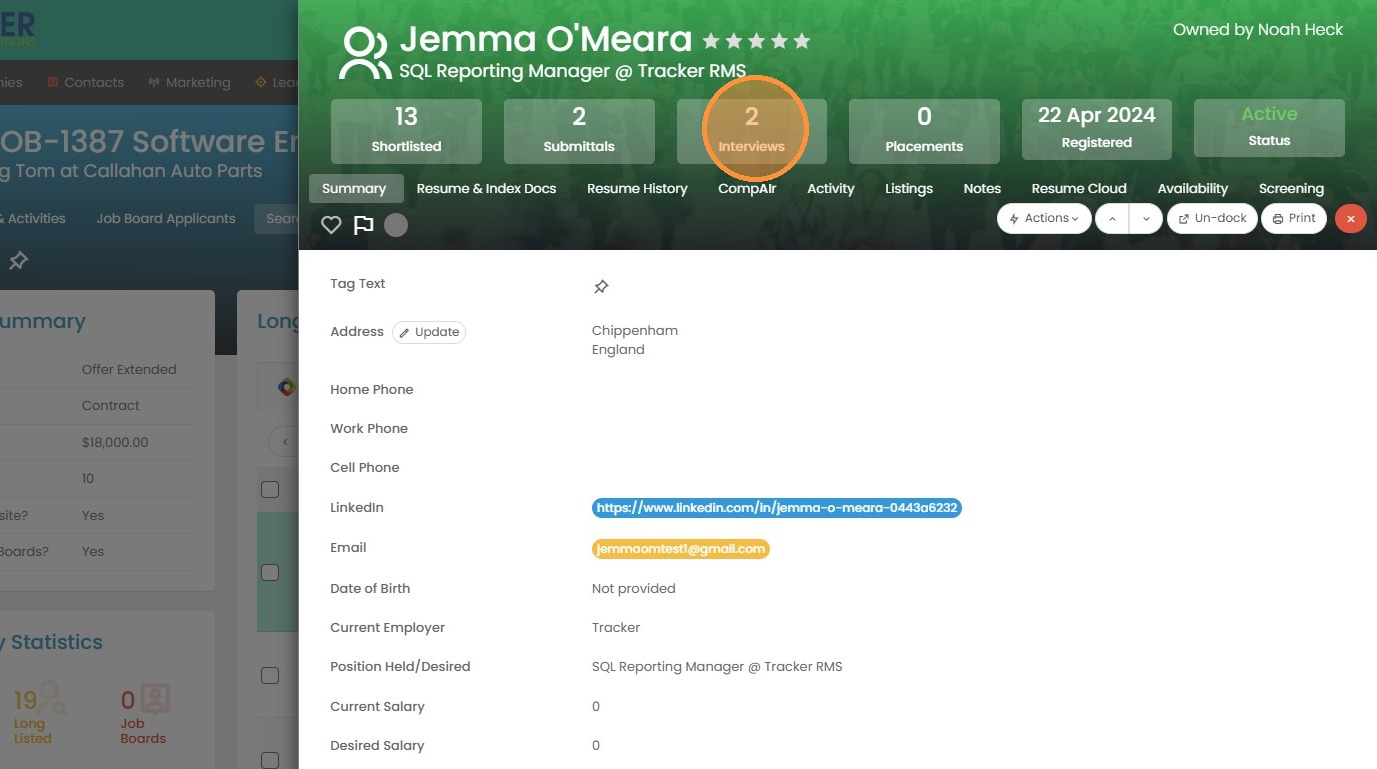1377x769 pixels.
Task: Switch to the Resume Cloud tab
Action: tap(1079, 188)
